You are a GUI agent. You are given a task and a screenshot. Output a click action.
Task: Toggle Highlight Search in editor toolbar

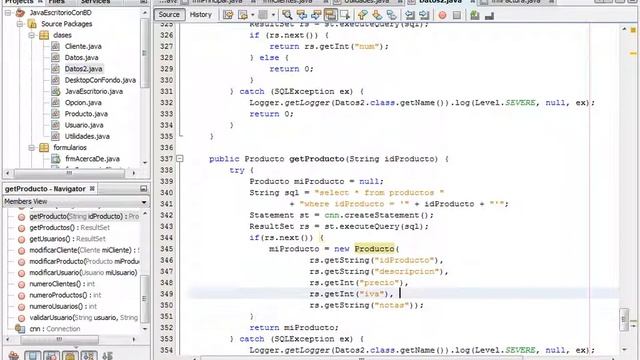330,15
